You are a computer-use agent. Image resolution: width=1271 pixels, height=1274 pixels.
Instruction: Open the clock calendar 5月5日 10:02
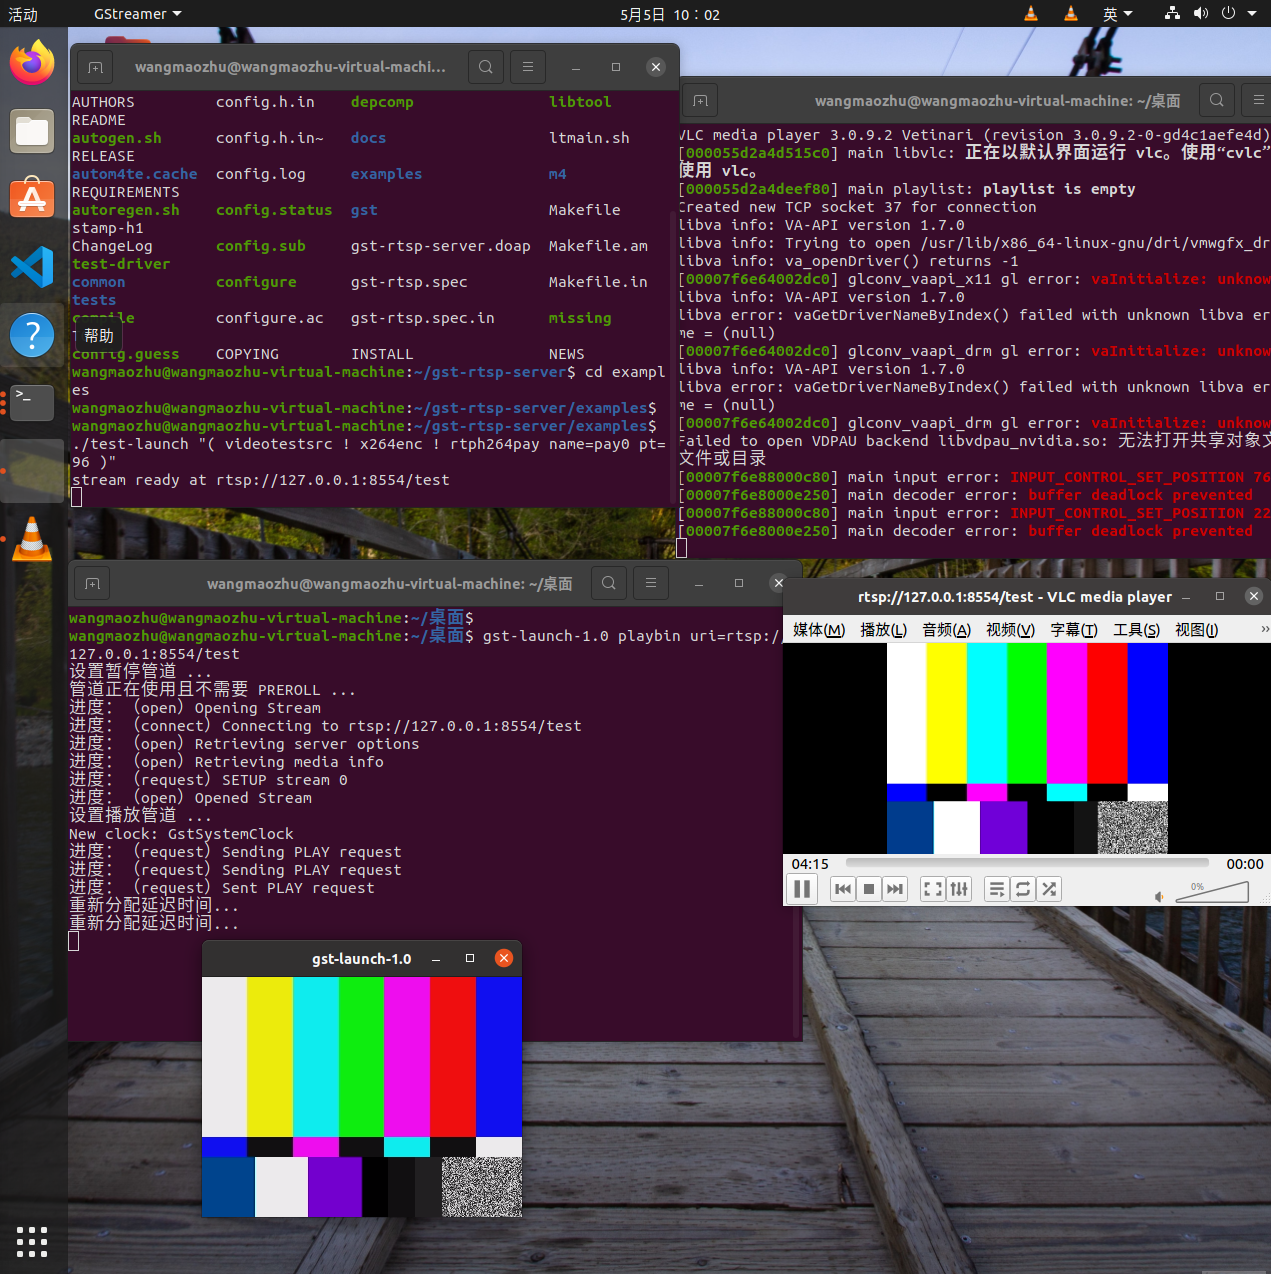coord(670,14)
